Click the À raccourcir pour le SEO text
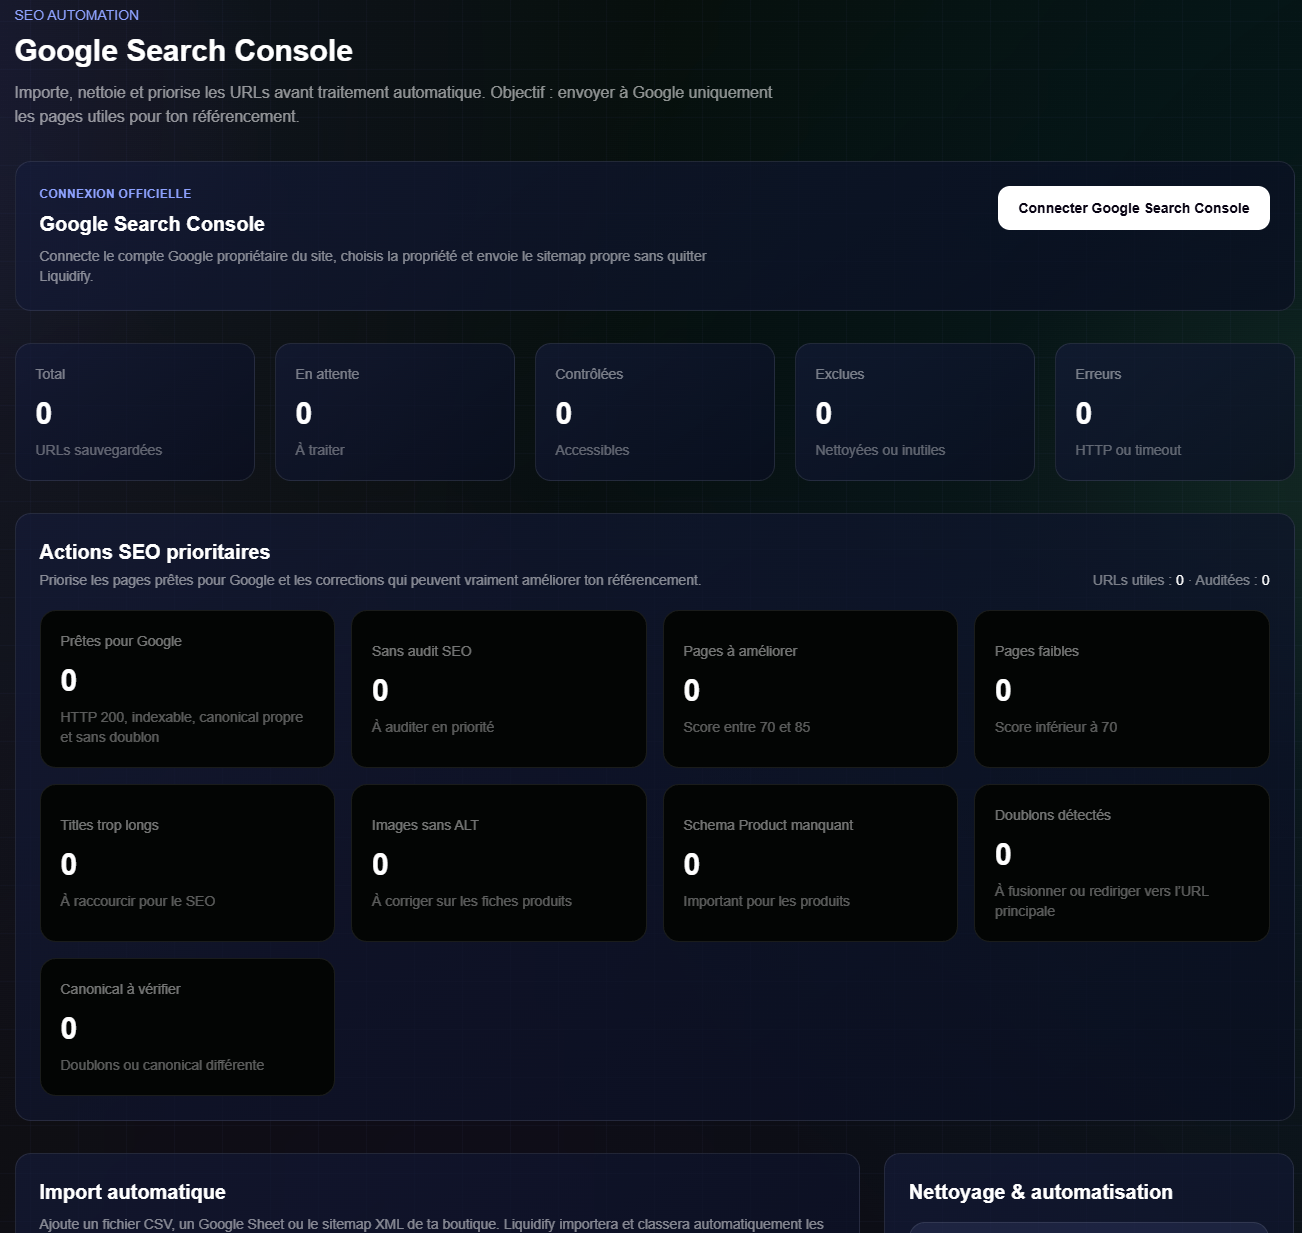The height and width of the screenshot is (1233, 1302). coord(138,901)
